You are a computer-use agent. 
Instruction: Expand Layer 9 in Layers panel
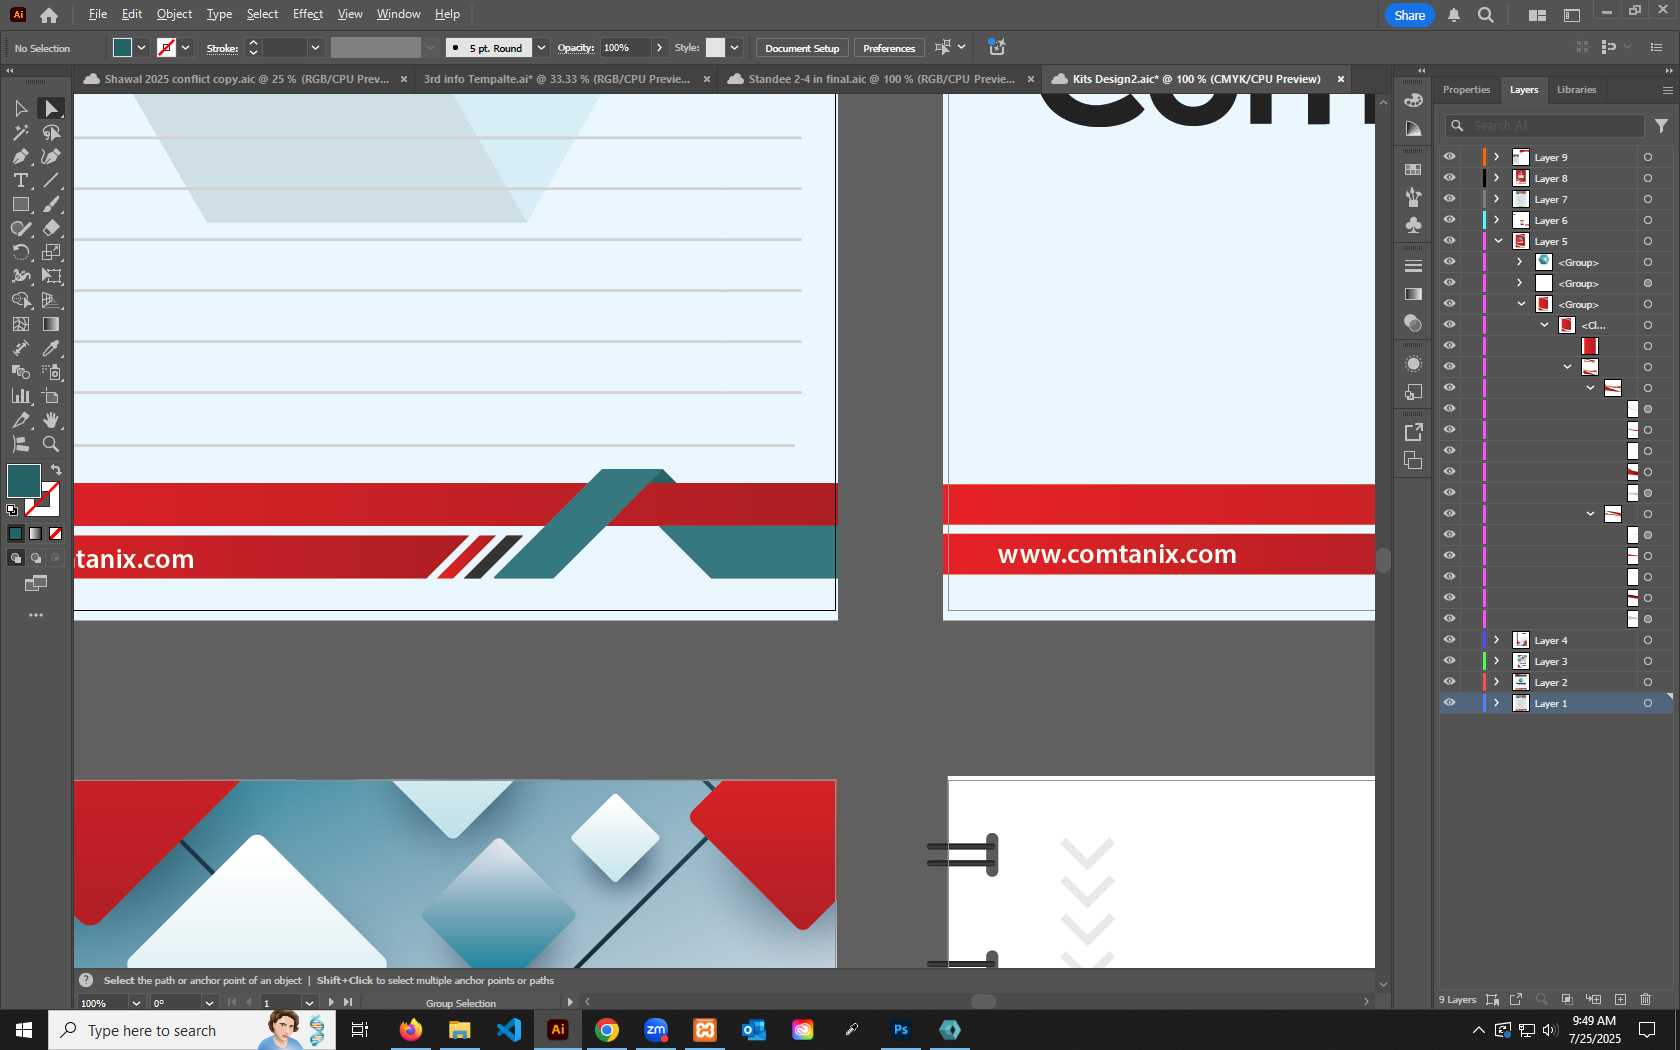(x=1497, y=157)
